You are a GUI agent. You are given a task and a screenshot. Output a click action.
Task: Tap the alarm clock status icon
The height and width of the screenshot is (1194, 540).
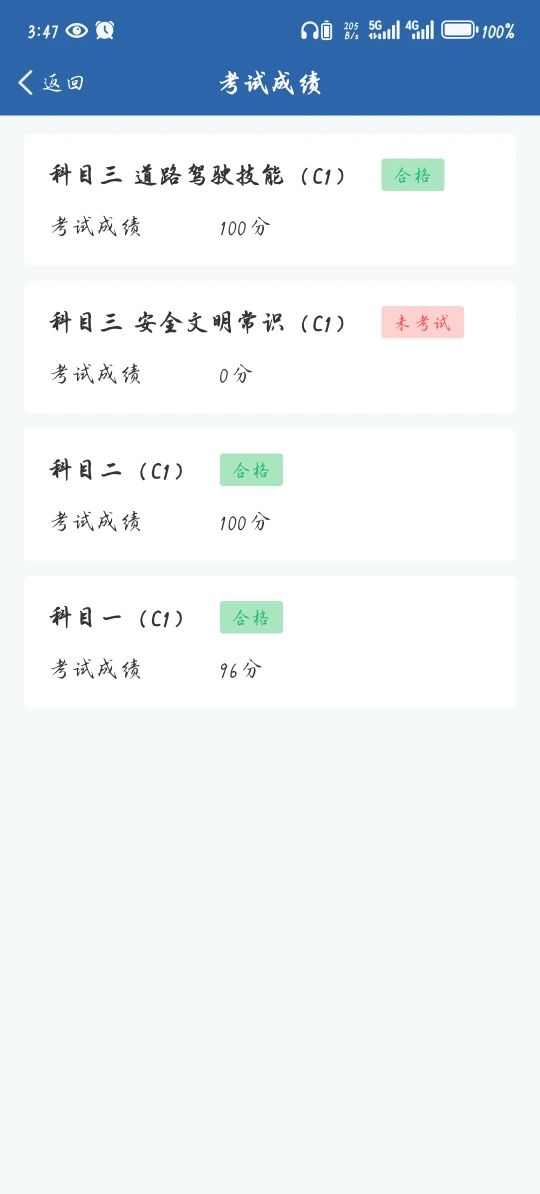point(104,30)
